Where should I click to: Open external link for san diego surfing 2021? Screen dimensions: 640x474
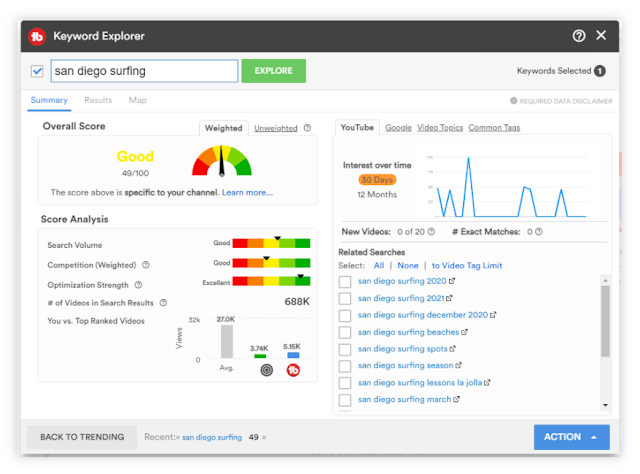coord(449,298)
